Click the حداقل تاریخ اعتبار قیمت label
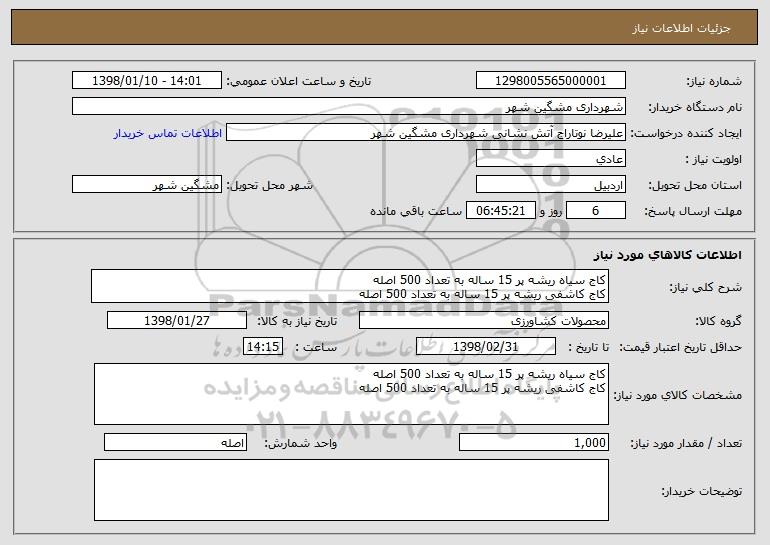 [x=681, y=347]
